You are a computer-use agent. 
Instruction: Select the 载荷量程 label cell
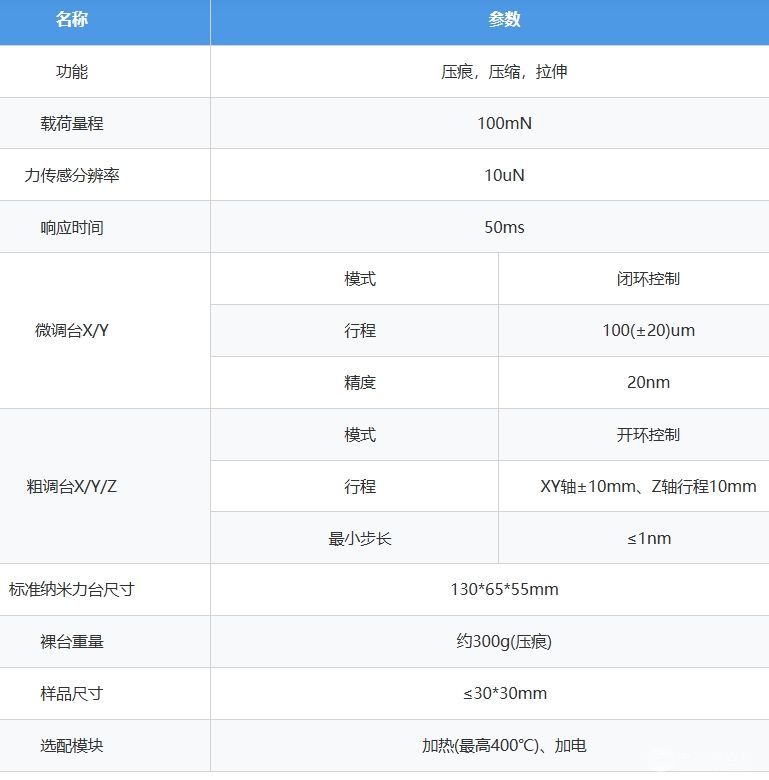(x=72, y=124)
